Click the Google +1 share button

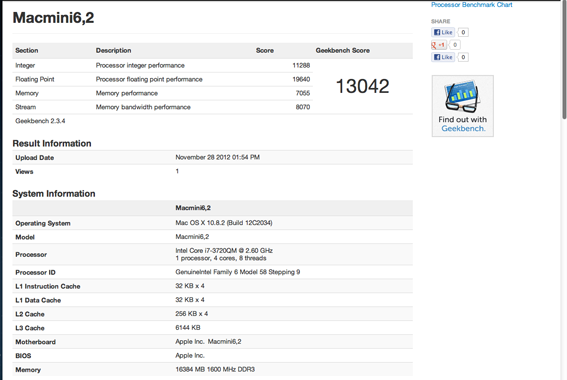click(x=438, y=45)
